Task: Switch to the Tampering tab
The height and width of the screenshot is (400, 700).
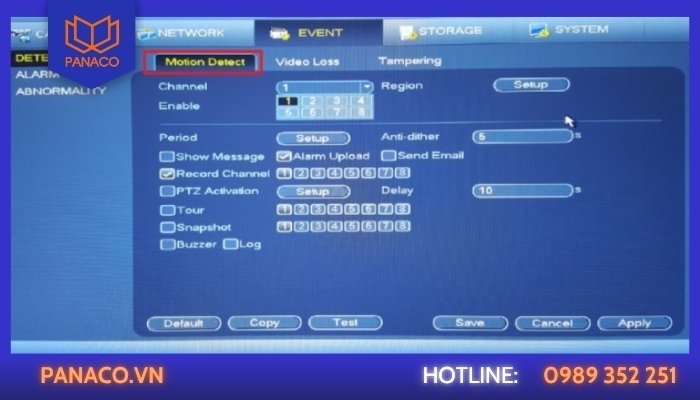Action: pyautogui.click(x=409, y=61)
